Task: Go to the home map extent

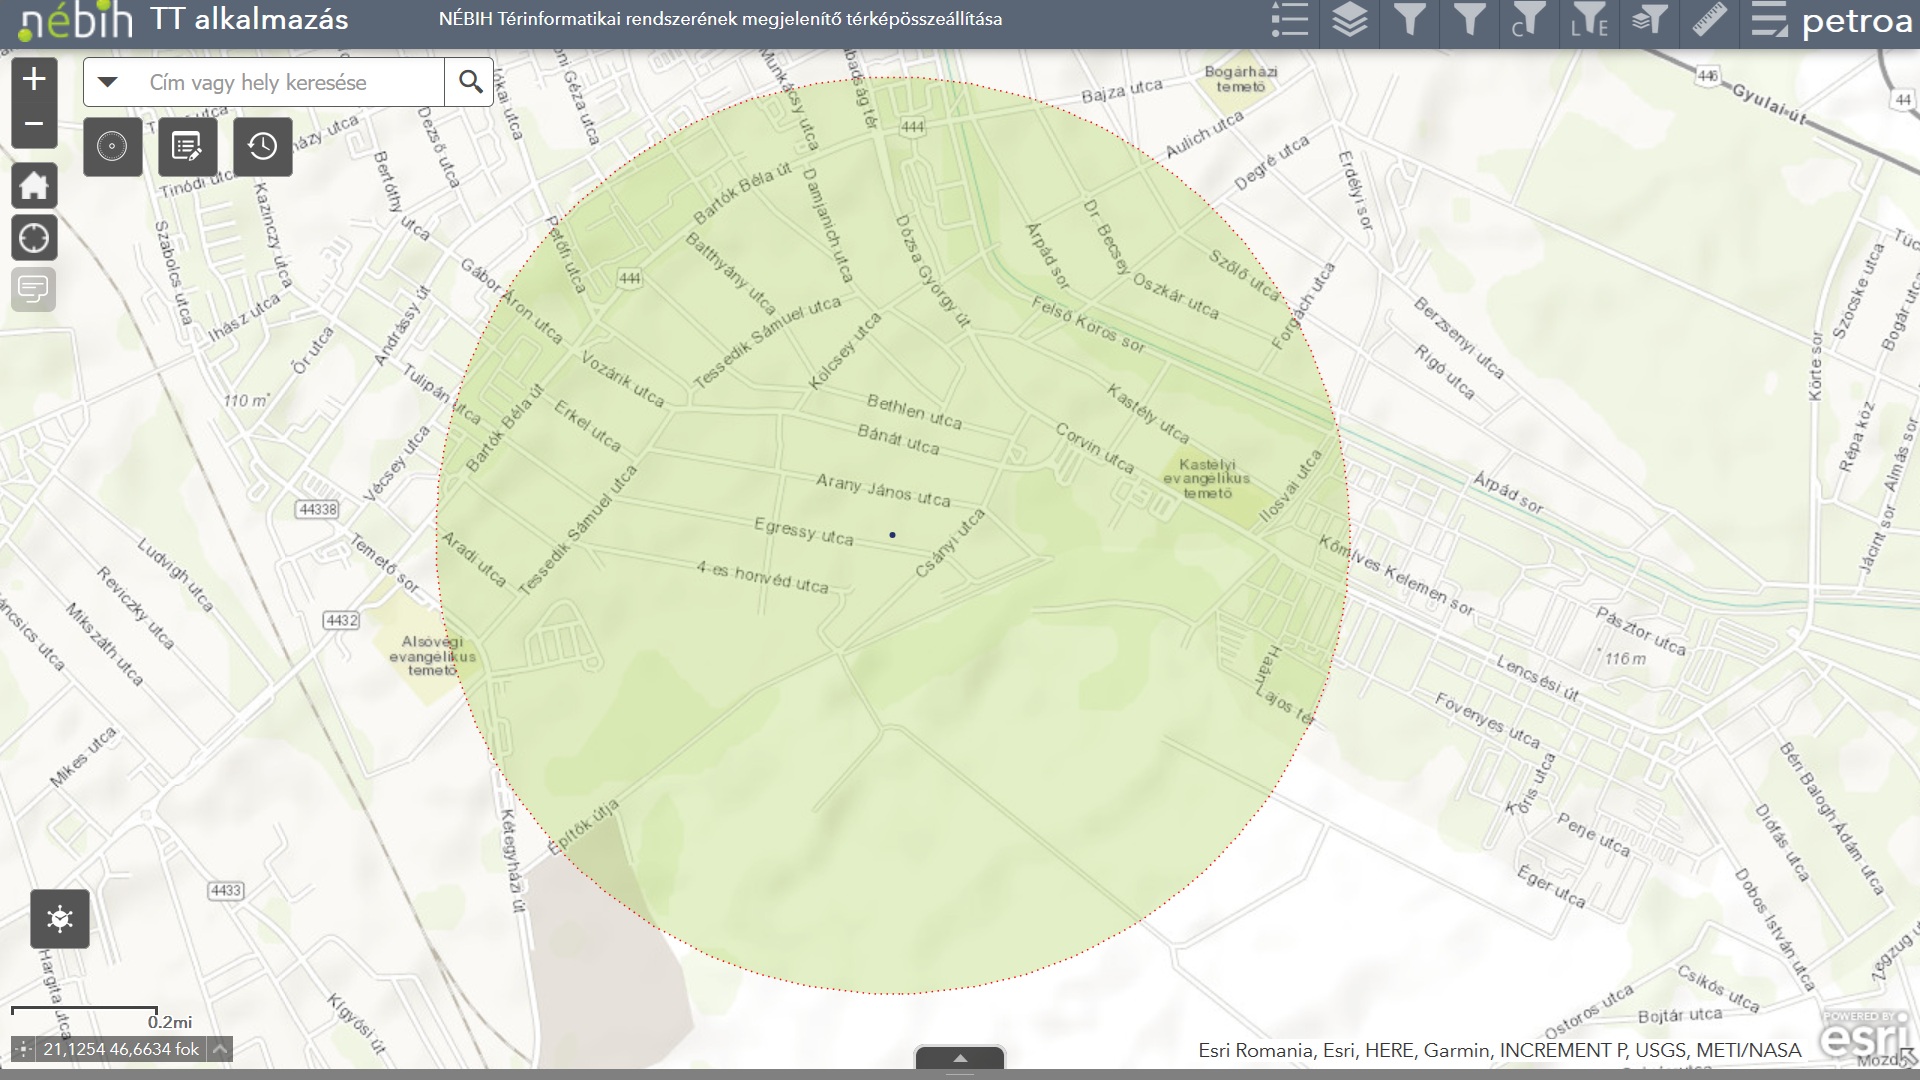Action: coord(34,186)
